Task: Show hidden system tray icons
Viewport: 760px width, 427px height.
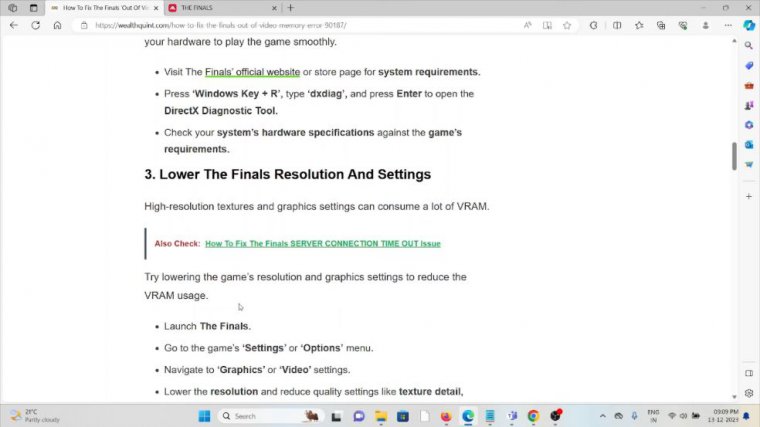Action: pos(601,416)
